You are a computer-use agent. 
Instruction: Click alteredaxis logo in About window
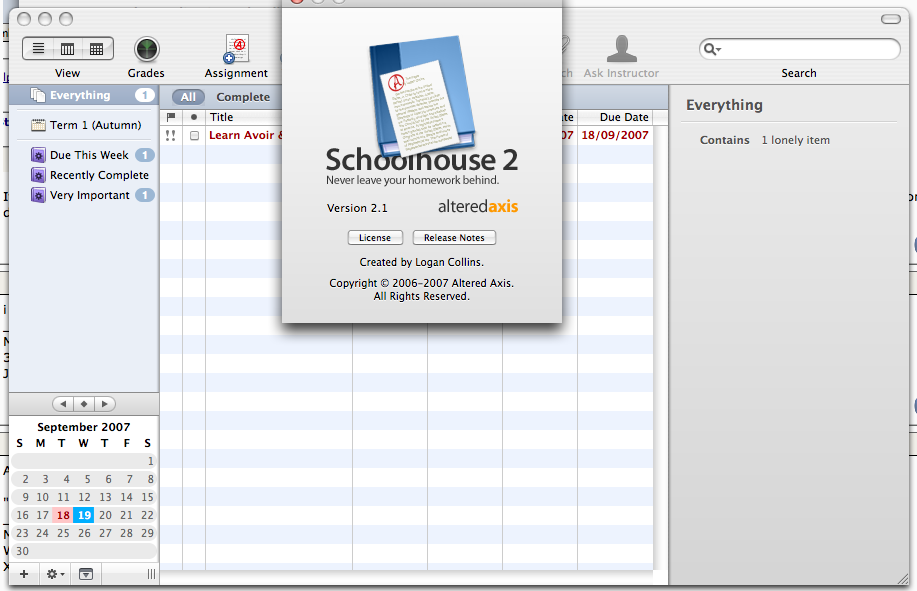click(478, 206)
